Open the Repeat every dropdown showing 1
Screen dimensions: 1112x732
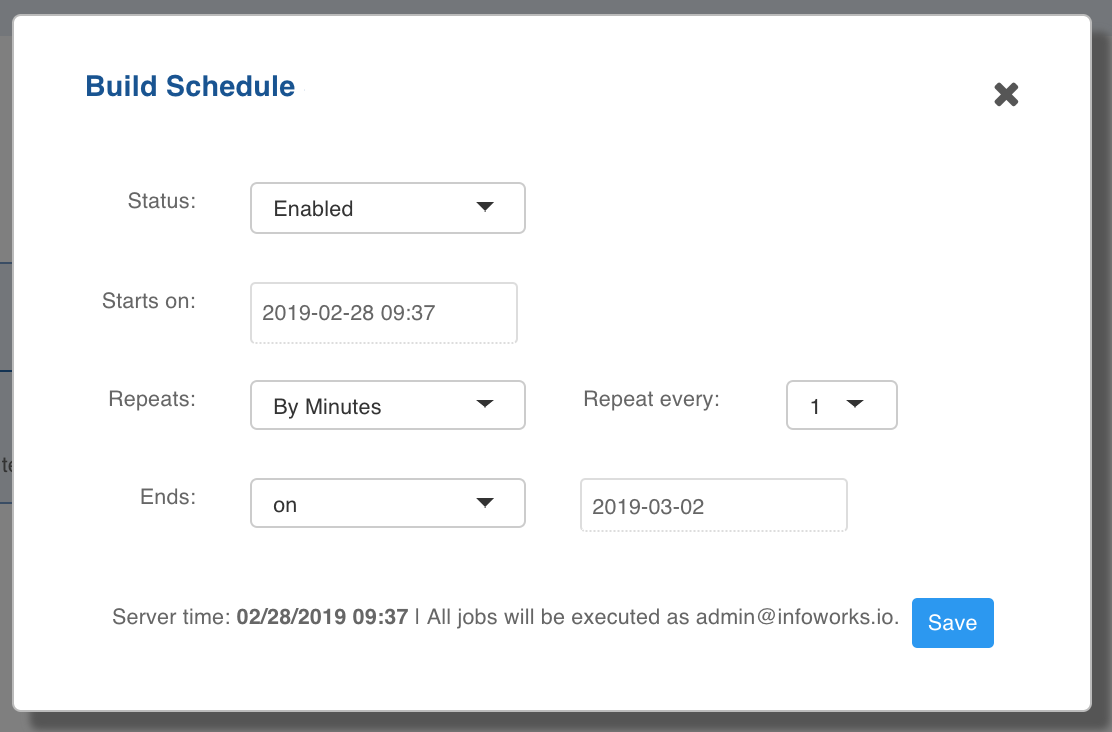tap(842, 405)
